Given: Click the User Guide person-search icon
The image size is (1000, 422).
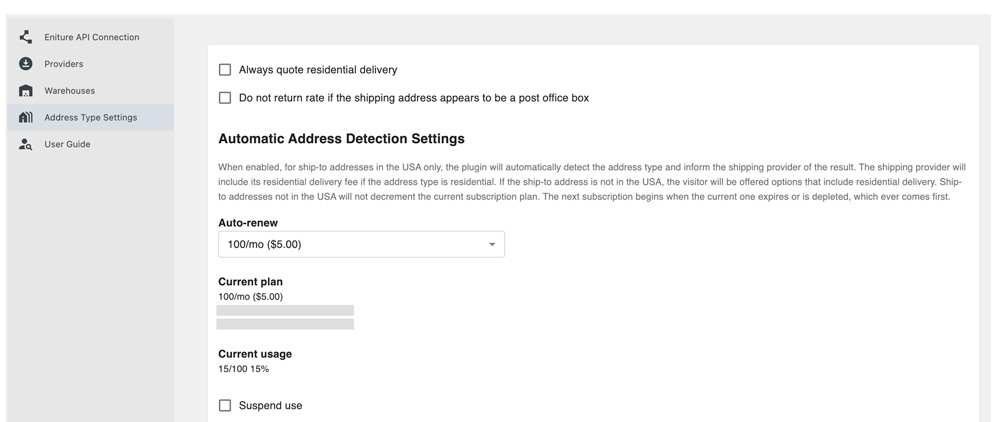Looking at the screenshot, I should [x=26, y=144].
